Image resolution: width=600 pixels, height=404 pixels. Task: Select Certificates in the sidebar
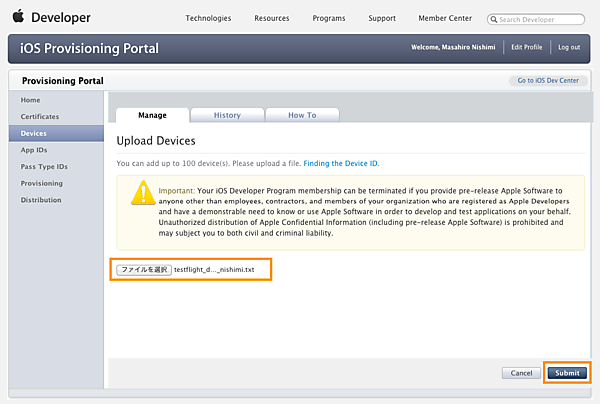[40, 117]
